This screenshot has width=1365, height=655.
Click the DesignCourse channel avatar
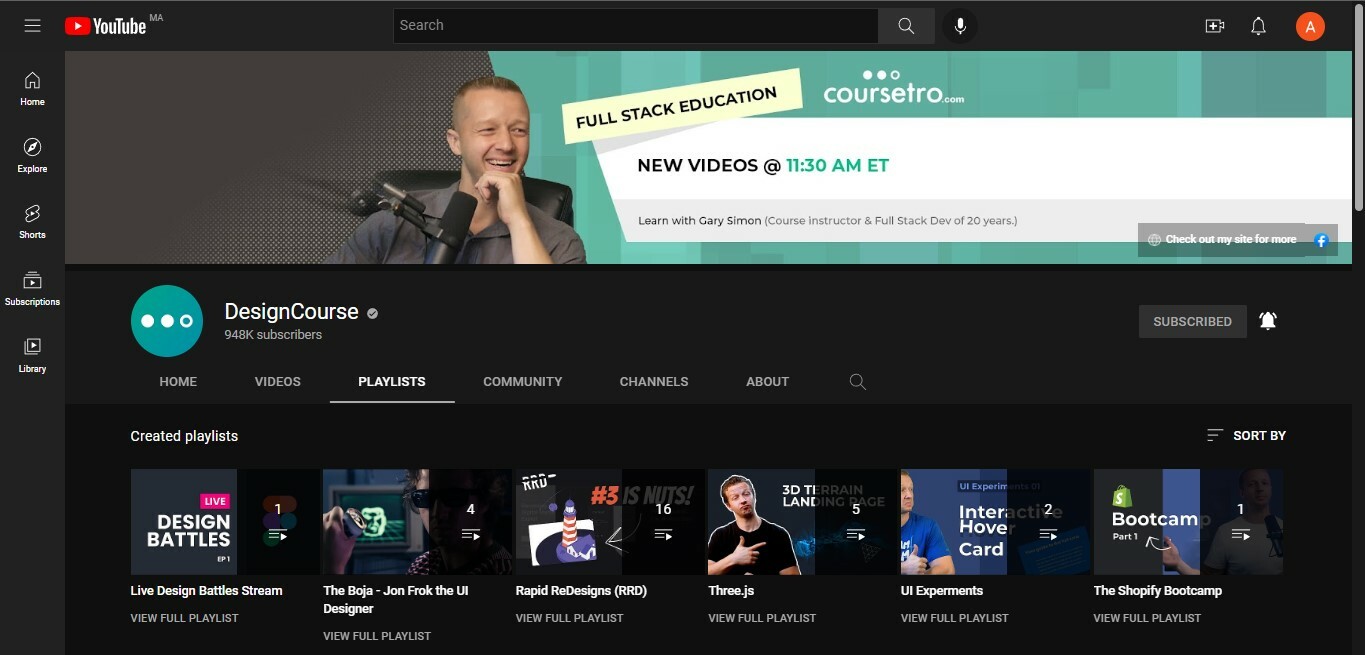(x=167, y=321)
